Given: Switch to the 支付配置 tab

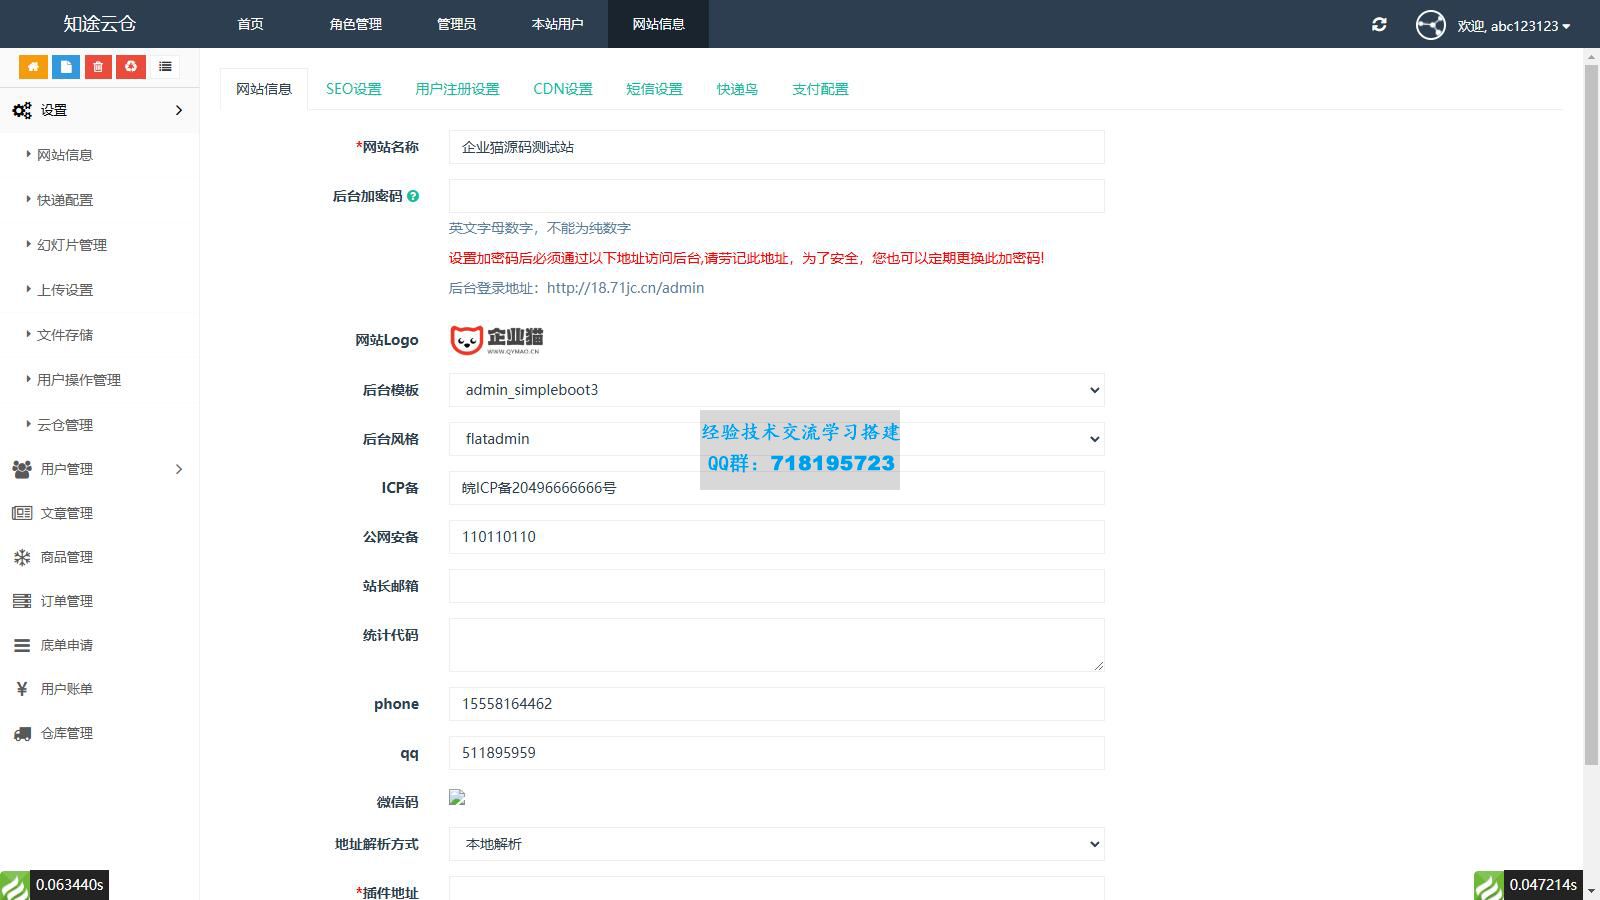Looking at the screenshot, I should click(x=820, y=89).
